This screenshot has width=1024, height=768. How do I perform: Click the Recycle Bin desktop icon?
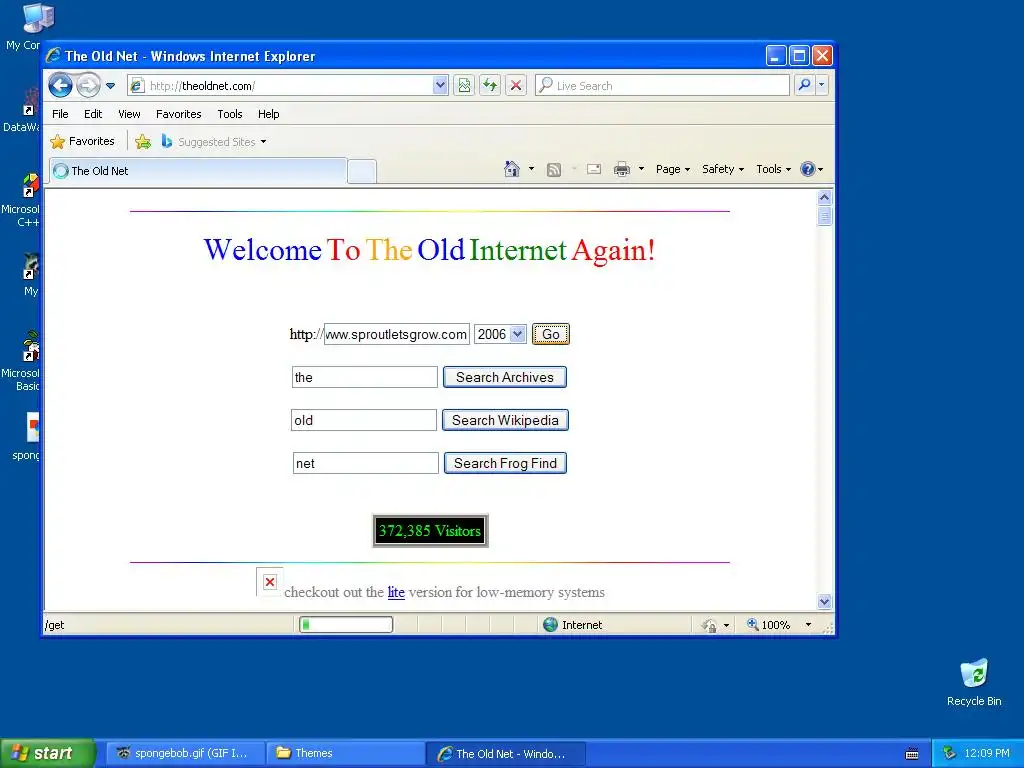click(974, 682)
